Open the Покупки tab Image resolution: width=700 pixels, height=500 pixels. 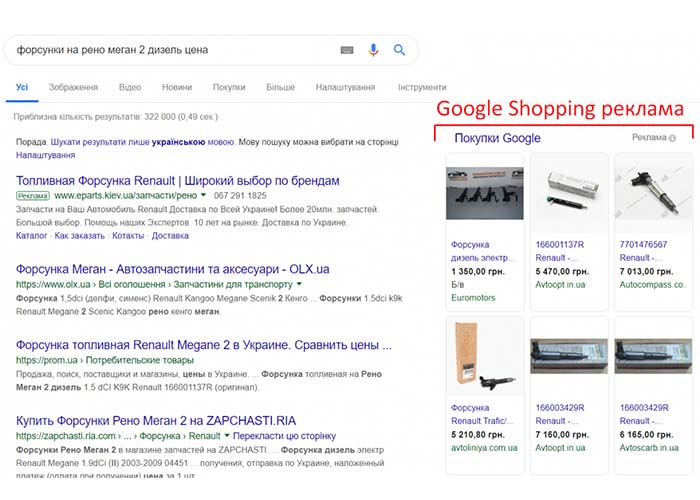click(229, 87)
